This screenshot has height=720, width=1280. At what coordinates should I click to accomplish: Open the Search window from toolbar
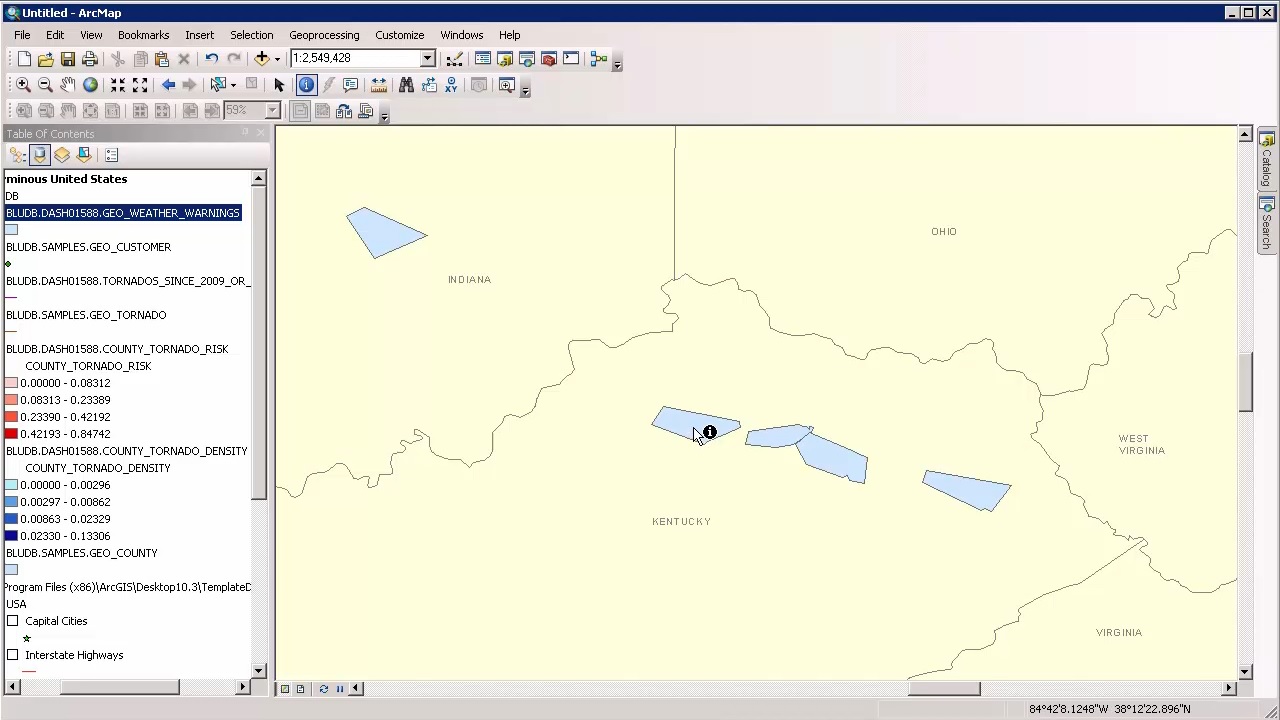coord(527,59)
